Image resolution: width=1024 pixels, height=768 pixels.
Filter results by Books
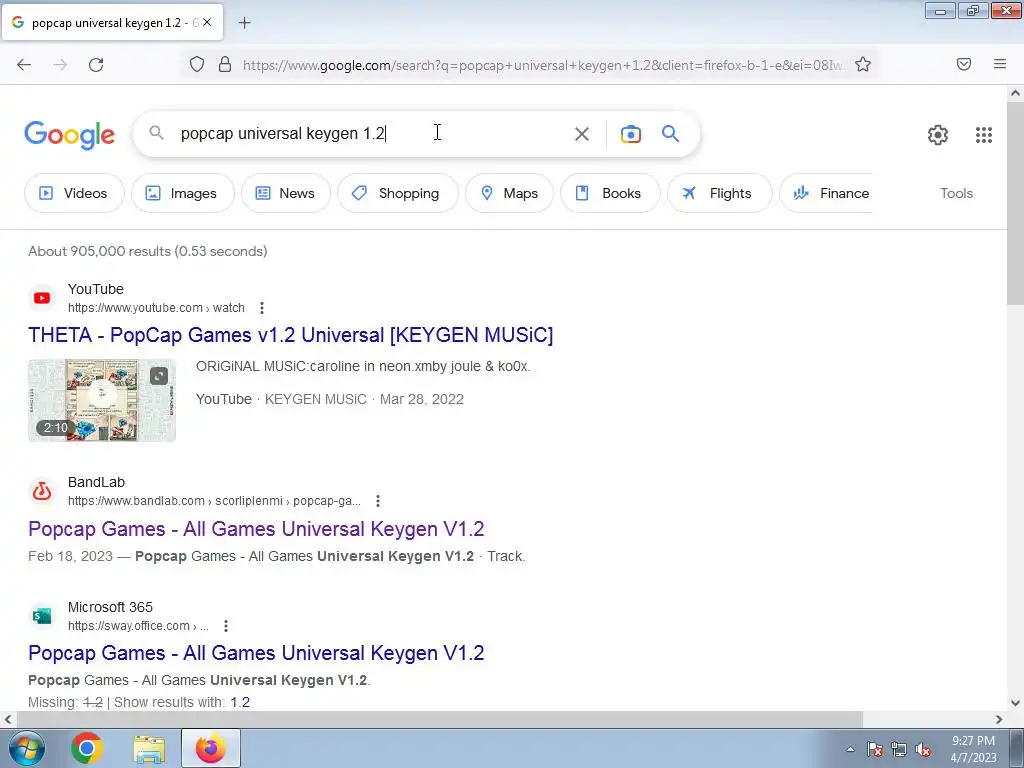(610, 193)
